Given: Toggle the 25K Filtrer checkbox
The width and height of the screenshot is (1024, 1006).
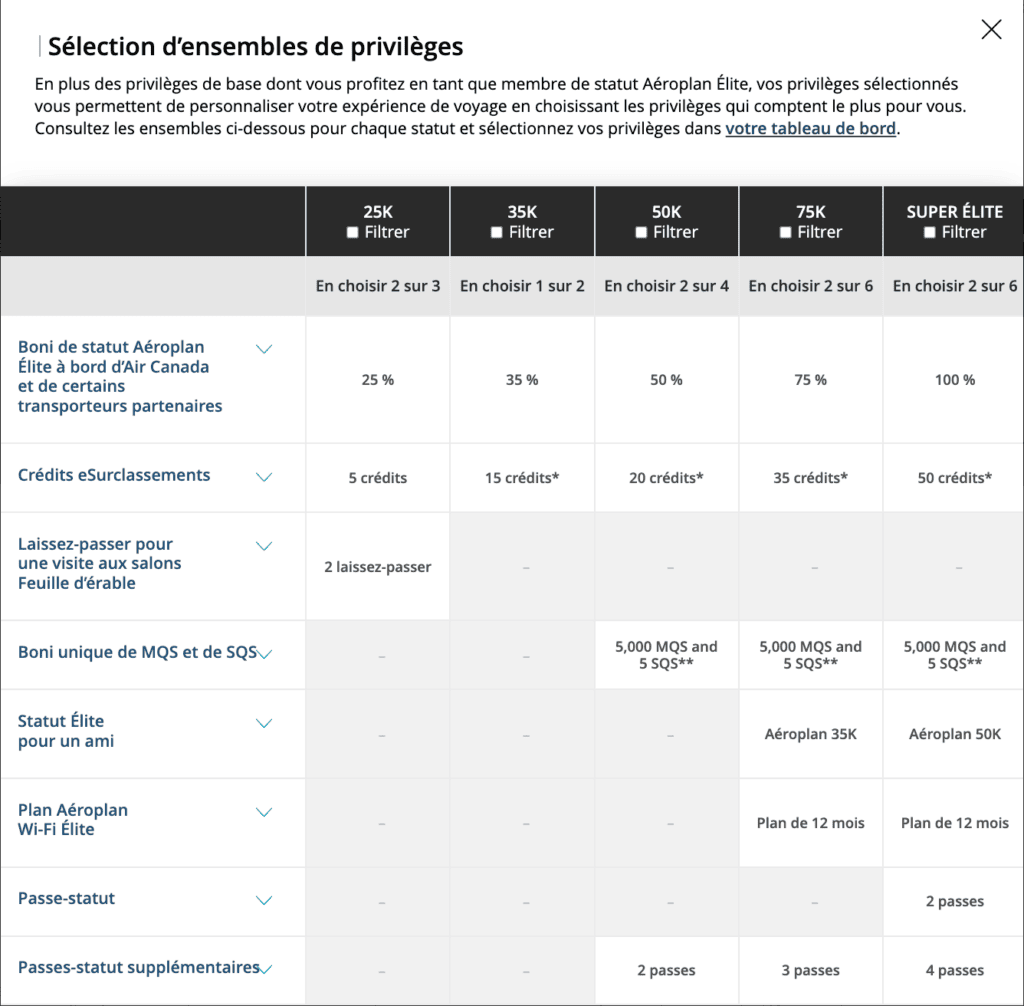Looking at the screenshot, I should (x=352, y=233).
